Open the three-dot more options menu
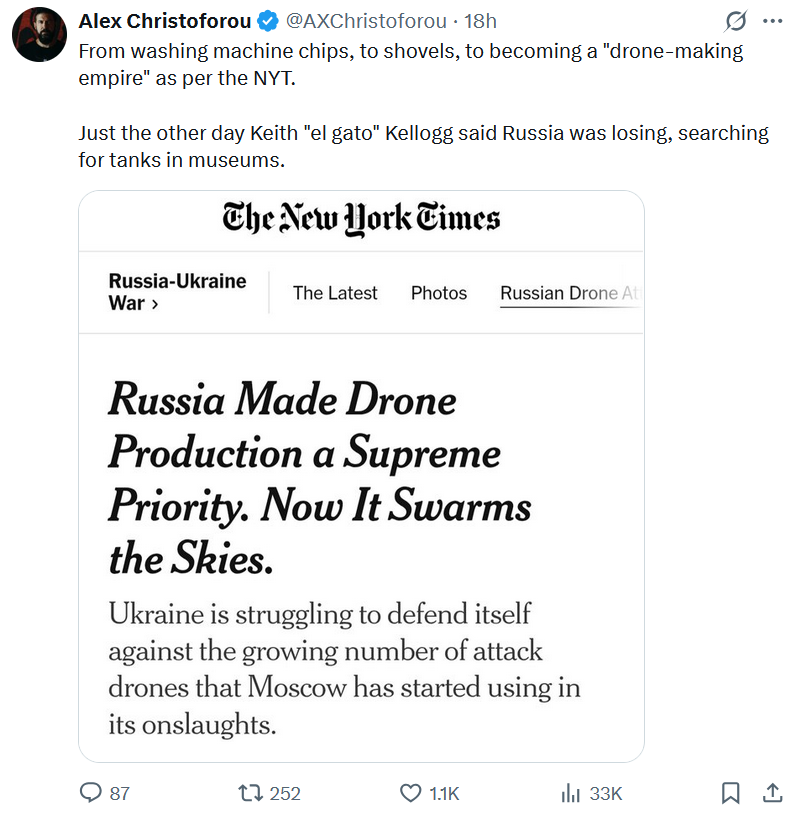Image resolution: width=791 pixels, height=823 pixels. click(x=772, y=22)
